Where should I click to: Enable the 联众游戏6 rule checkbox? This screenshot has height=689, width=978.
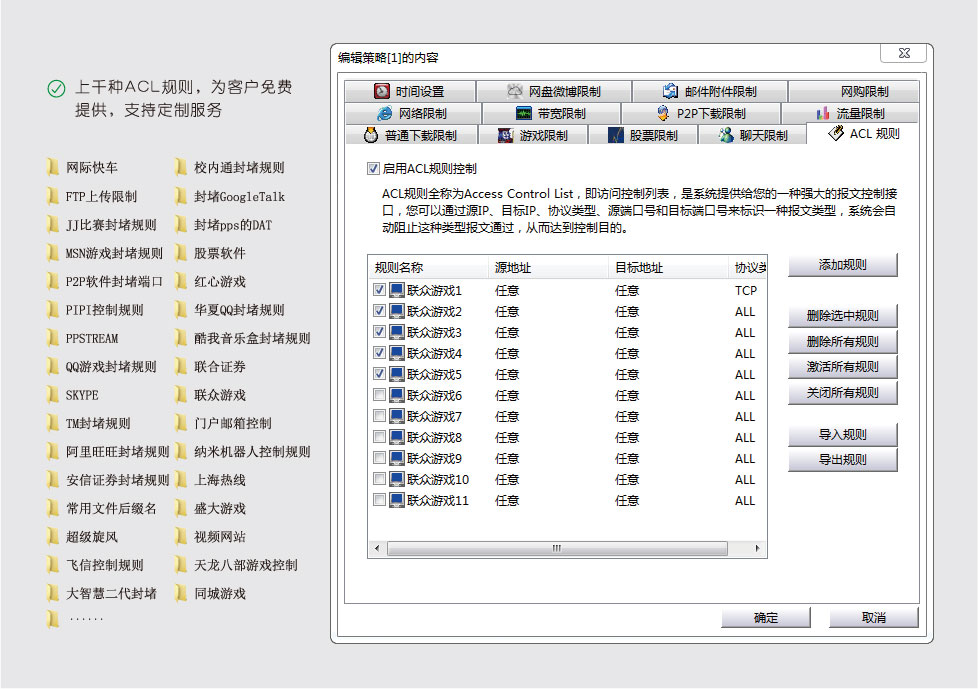(x=378, y=395)
